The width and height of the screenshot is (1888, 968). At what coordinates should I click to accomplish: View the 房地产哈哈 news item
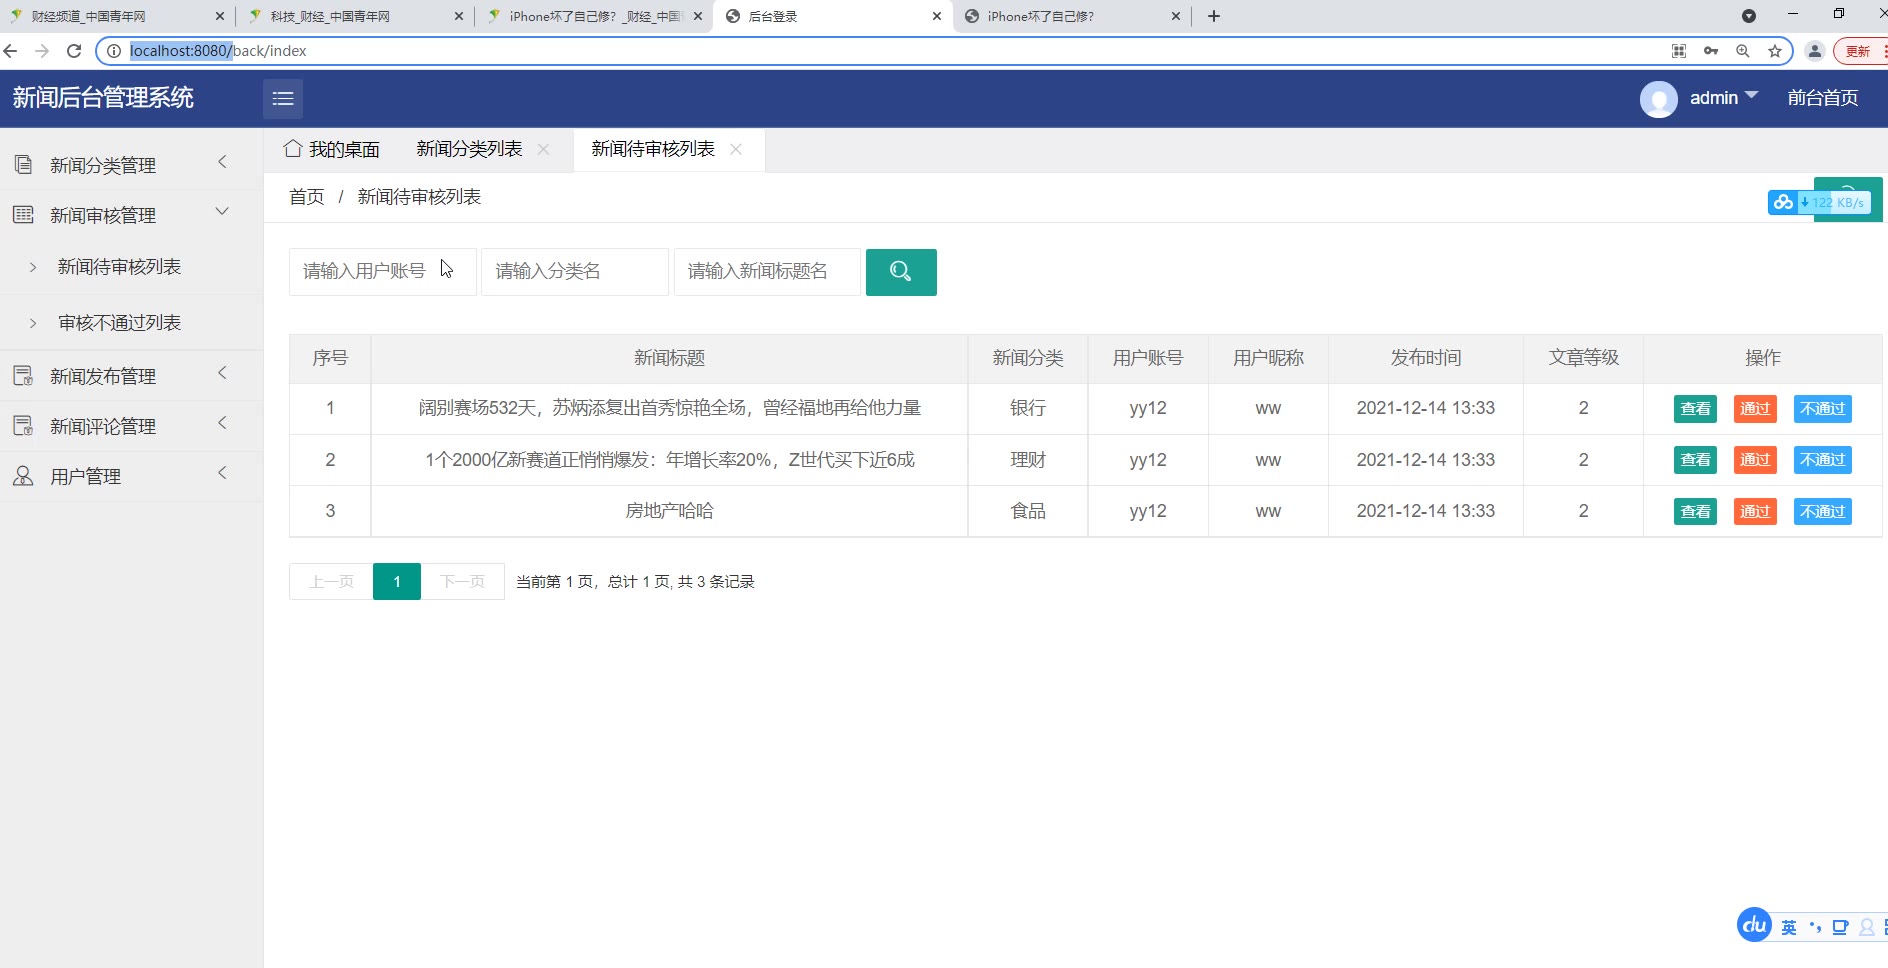1695,512
